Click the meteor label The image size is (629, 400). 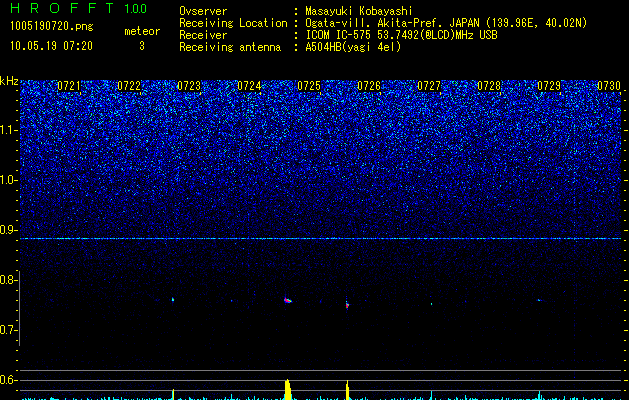142,31
